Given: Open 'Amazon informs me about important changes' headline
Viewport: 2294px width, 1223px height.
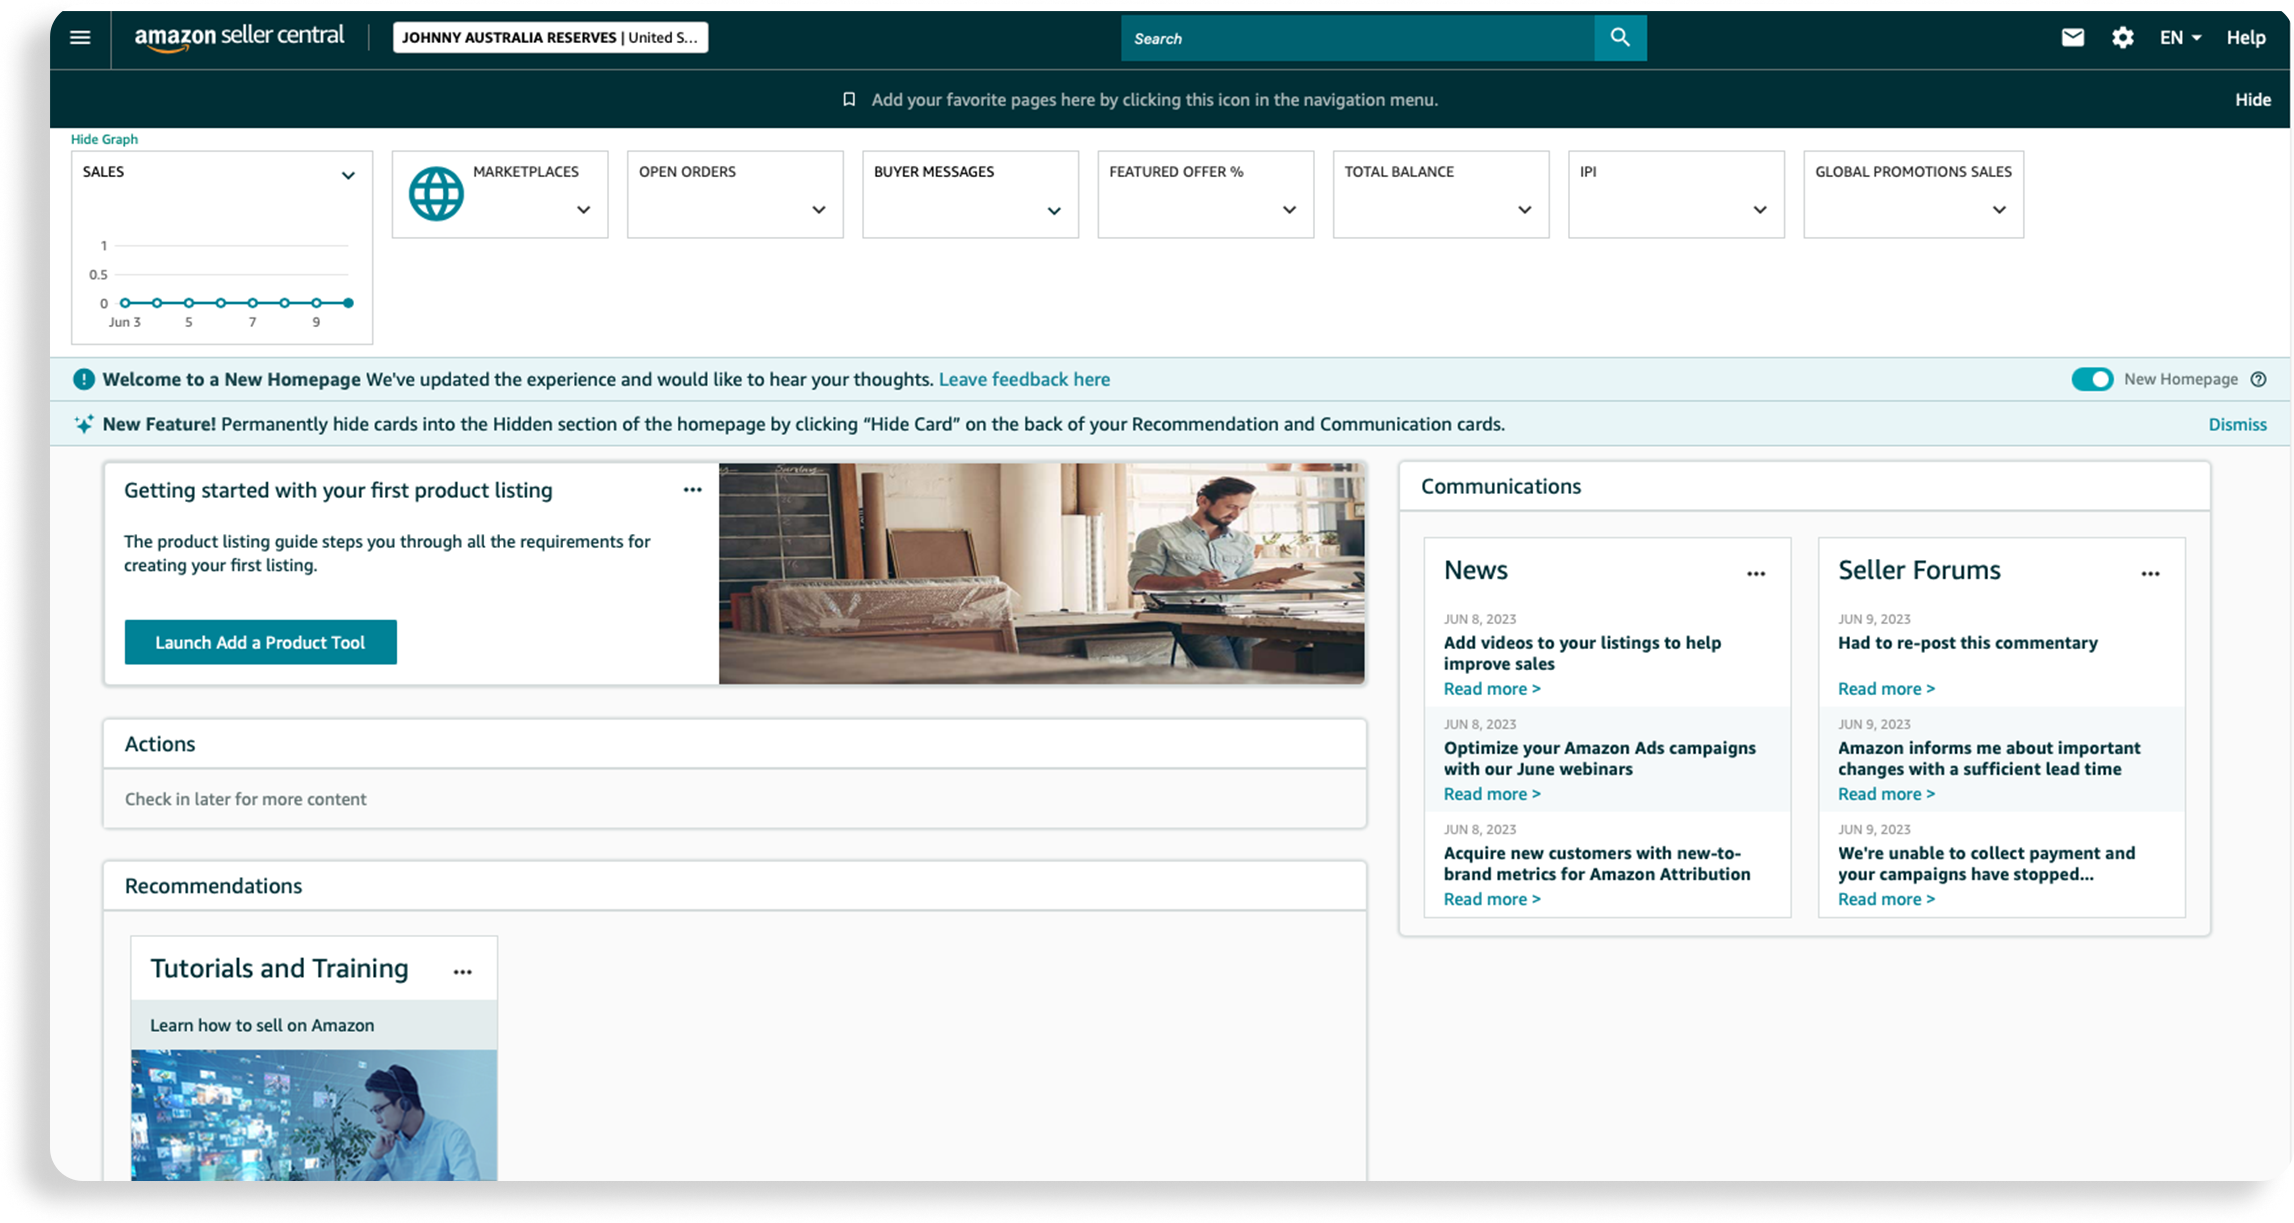Looking at the screenshot, I should click(x=1989, y=758).
